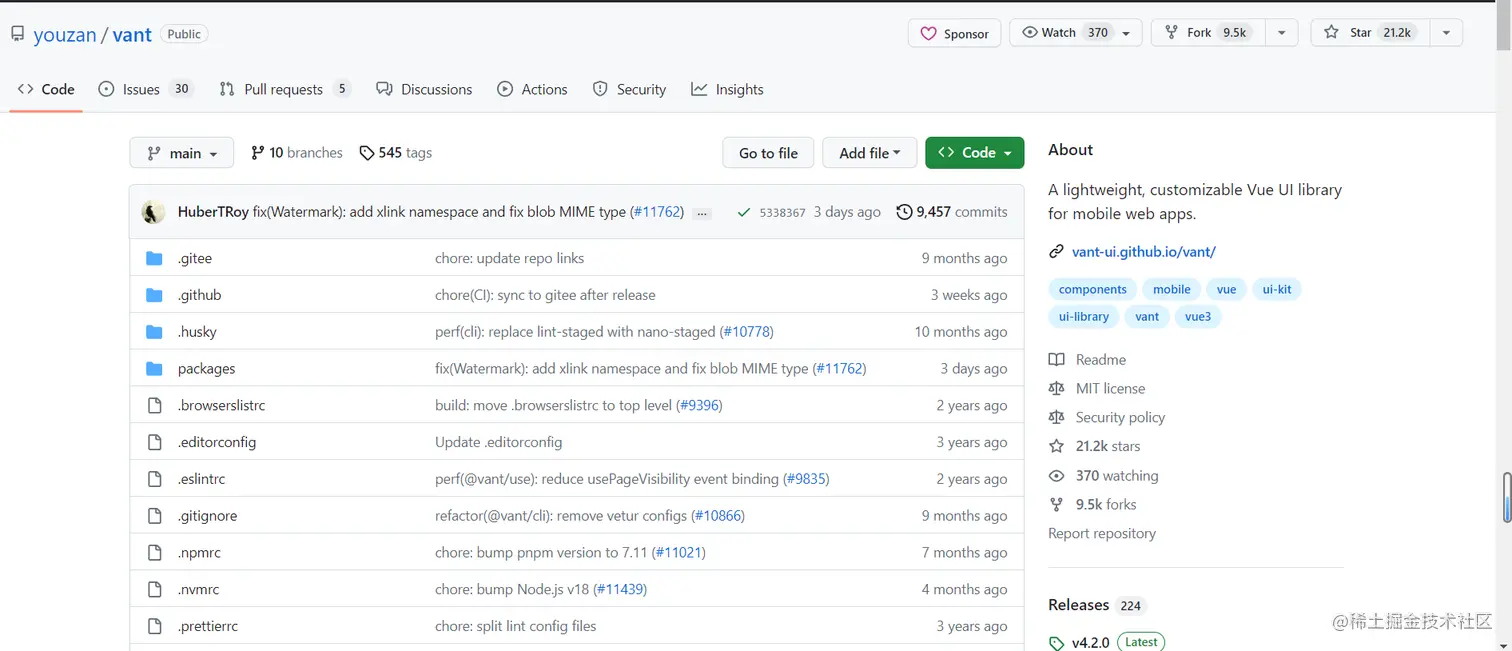Screen dimensions: 1512x651
Task: Click the vue3 topic tag
Action: pos(1197,316)
